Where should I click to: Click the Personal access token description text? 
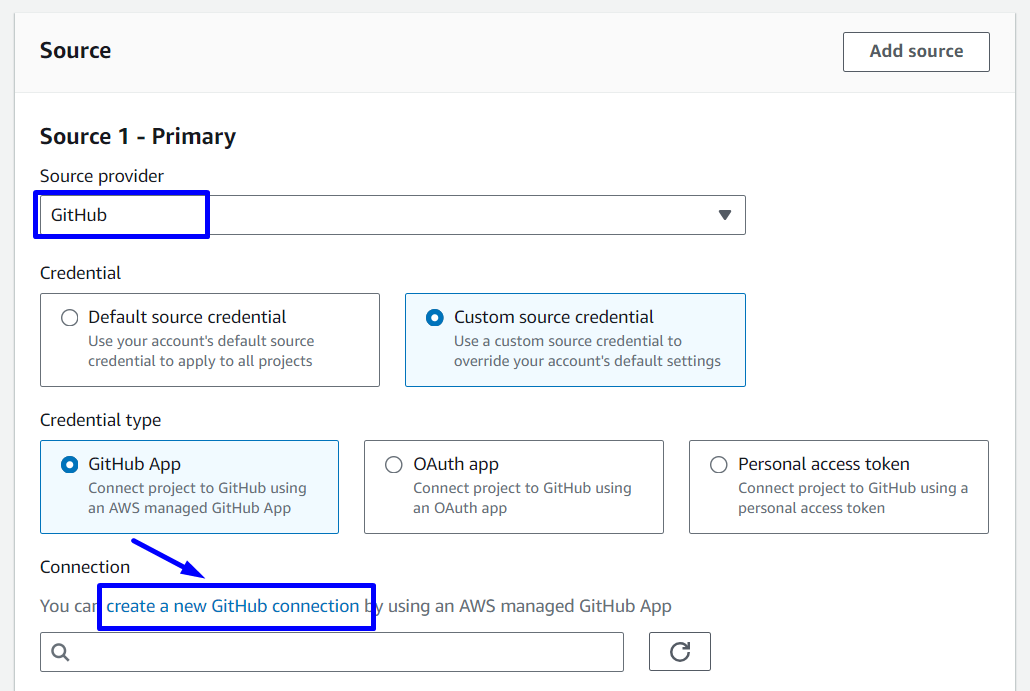point(853,498)
